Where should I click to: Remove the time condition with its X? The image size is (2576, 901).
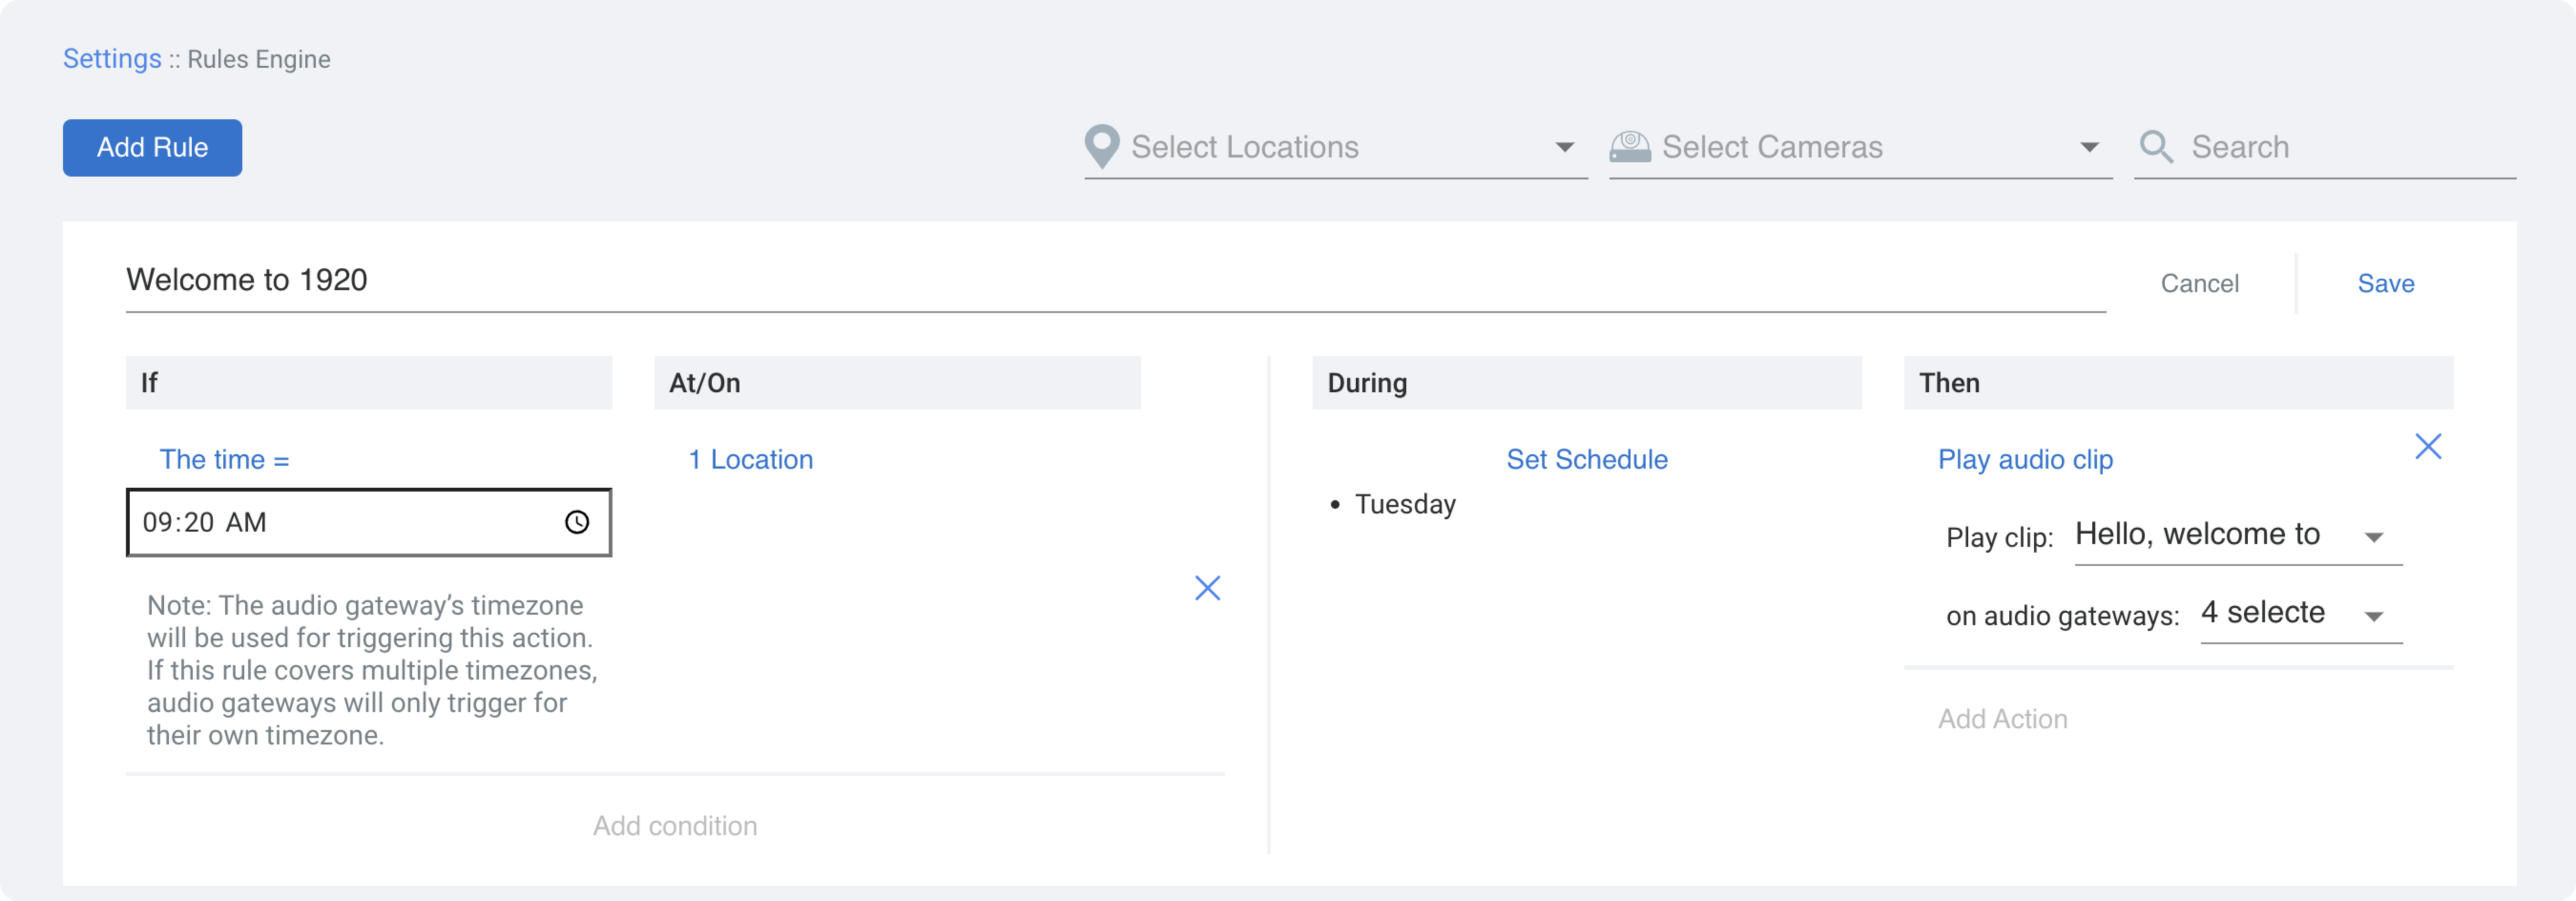click(x=1207, y=588)
